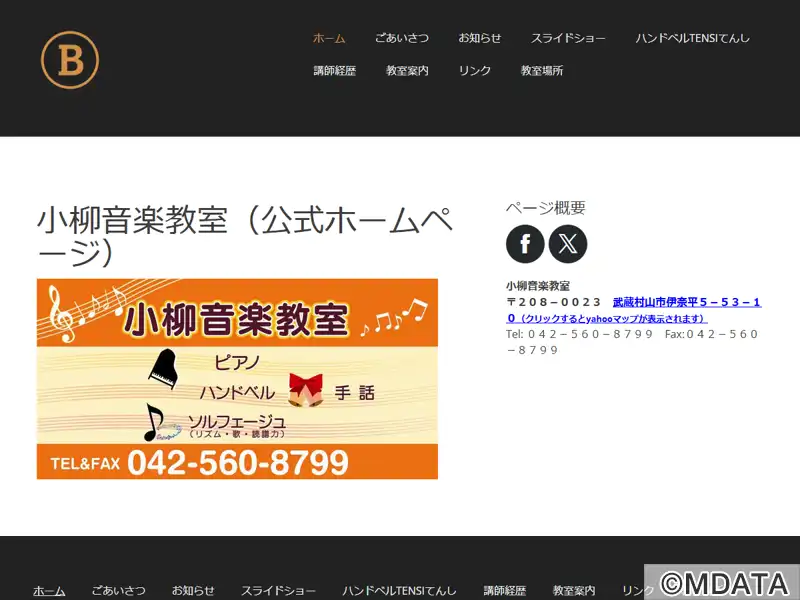Click the ページ概要 sidebar heading
The width and height of the screenshot is (800, 600).
(x=545, y=208)
